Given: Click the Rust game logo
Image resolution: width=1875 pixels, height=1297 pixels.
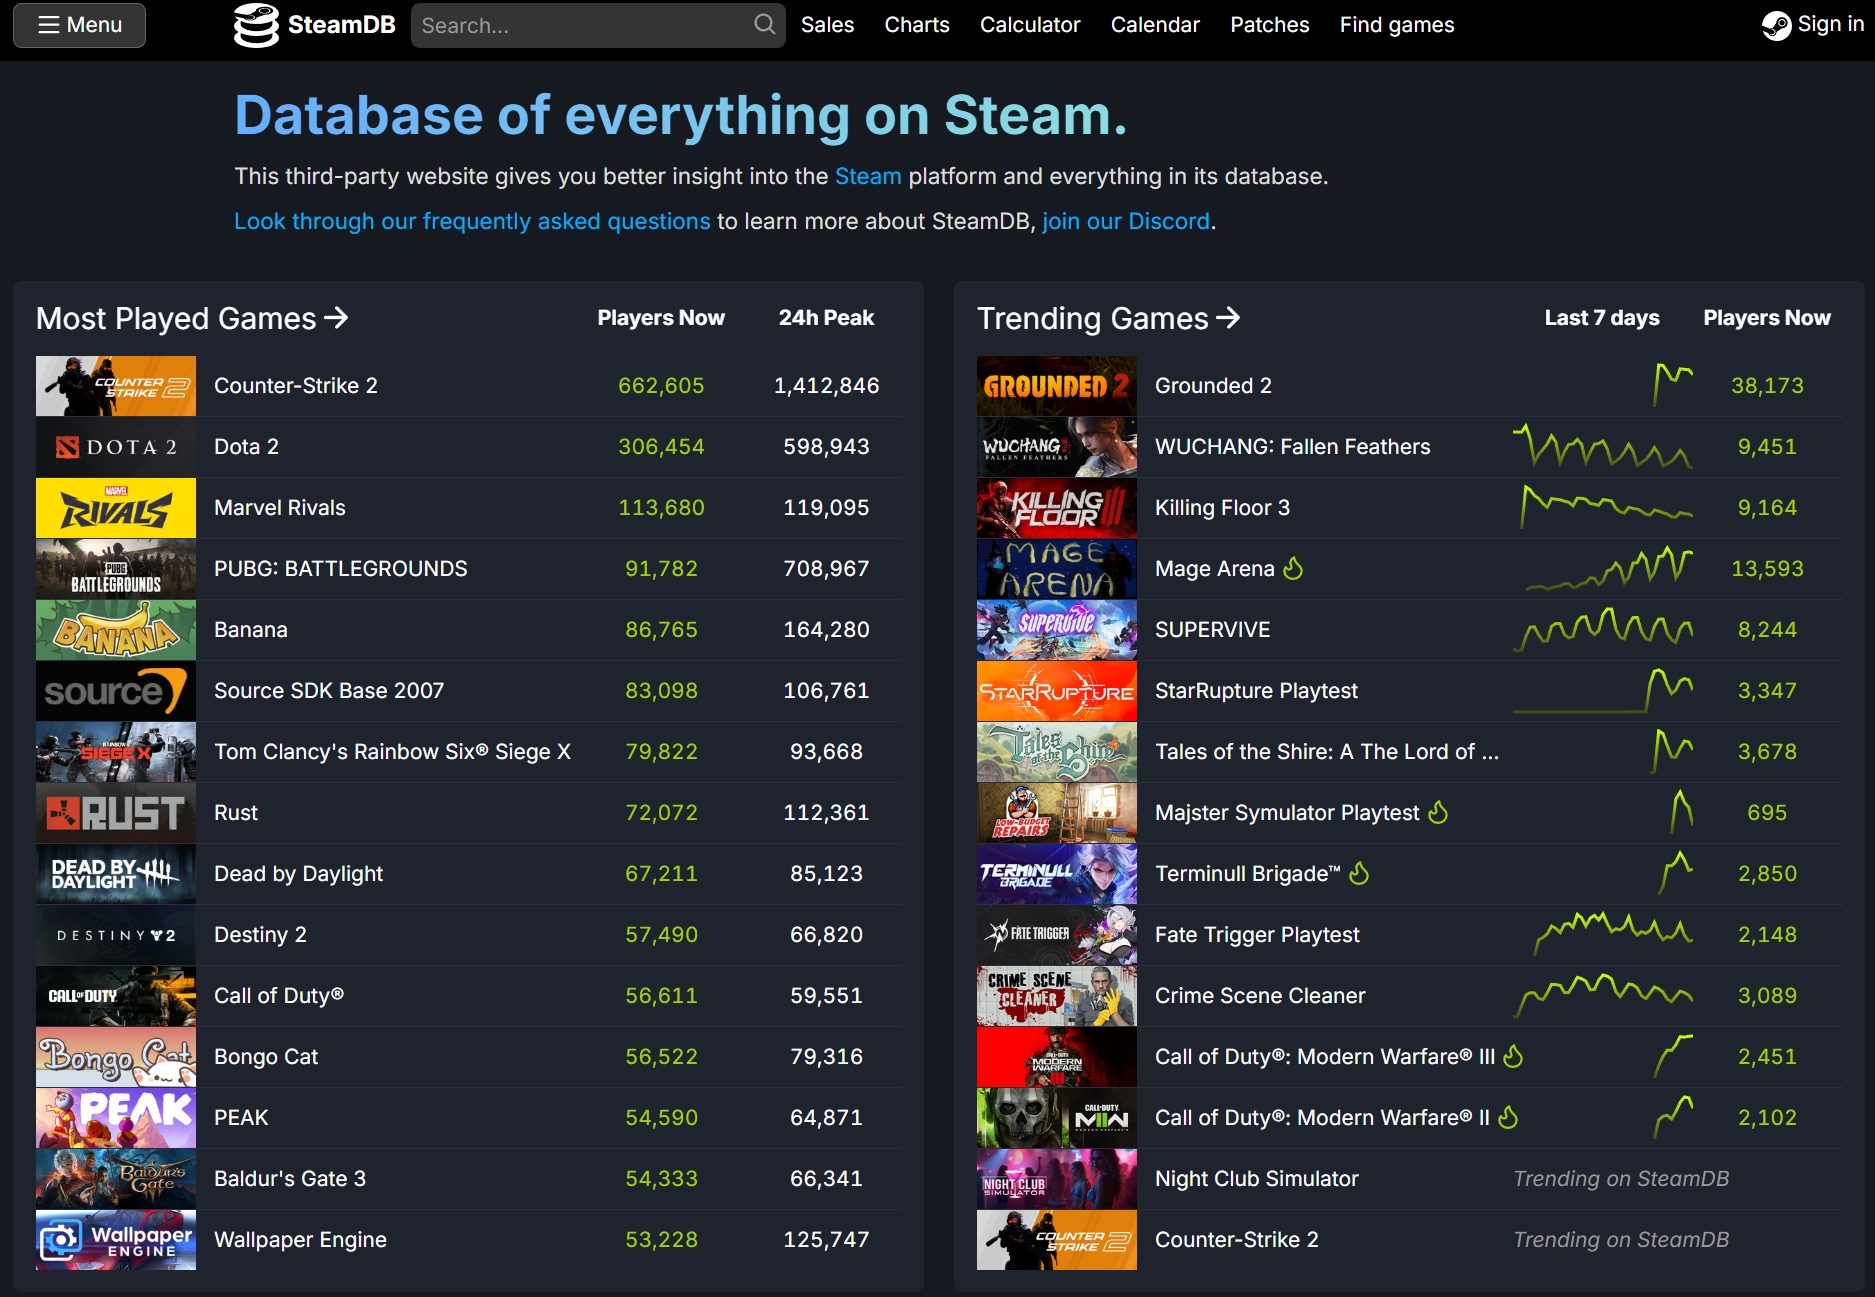Looking at the screenshot, I should pyautogui.click(x=116, y=813).
